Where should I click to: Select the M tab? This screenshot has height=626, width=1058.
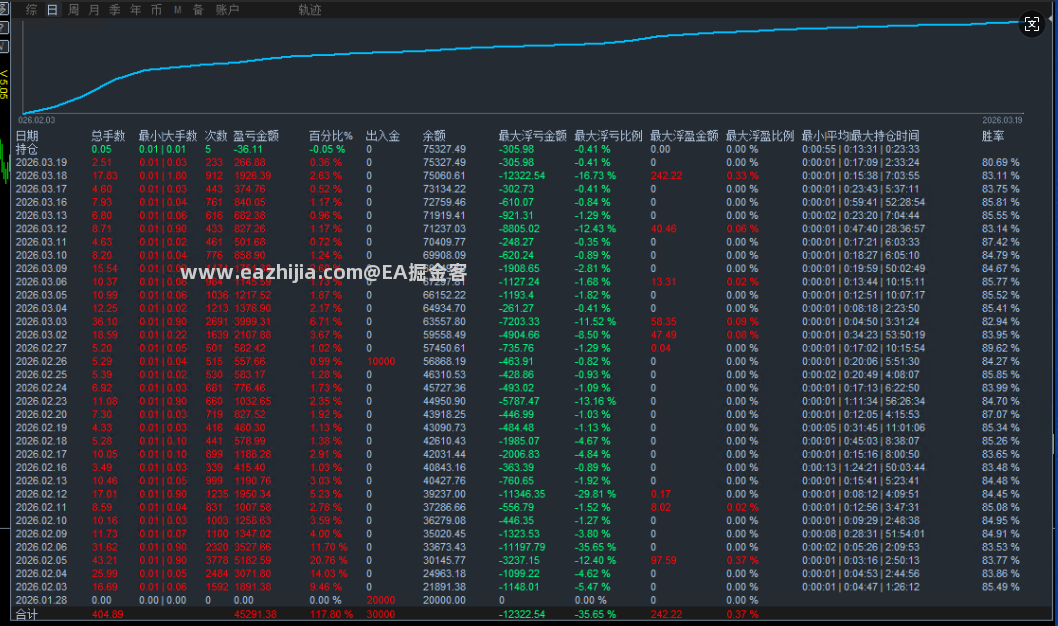click(177, 9)
